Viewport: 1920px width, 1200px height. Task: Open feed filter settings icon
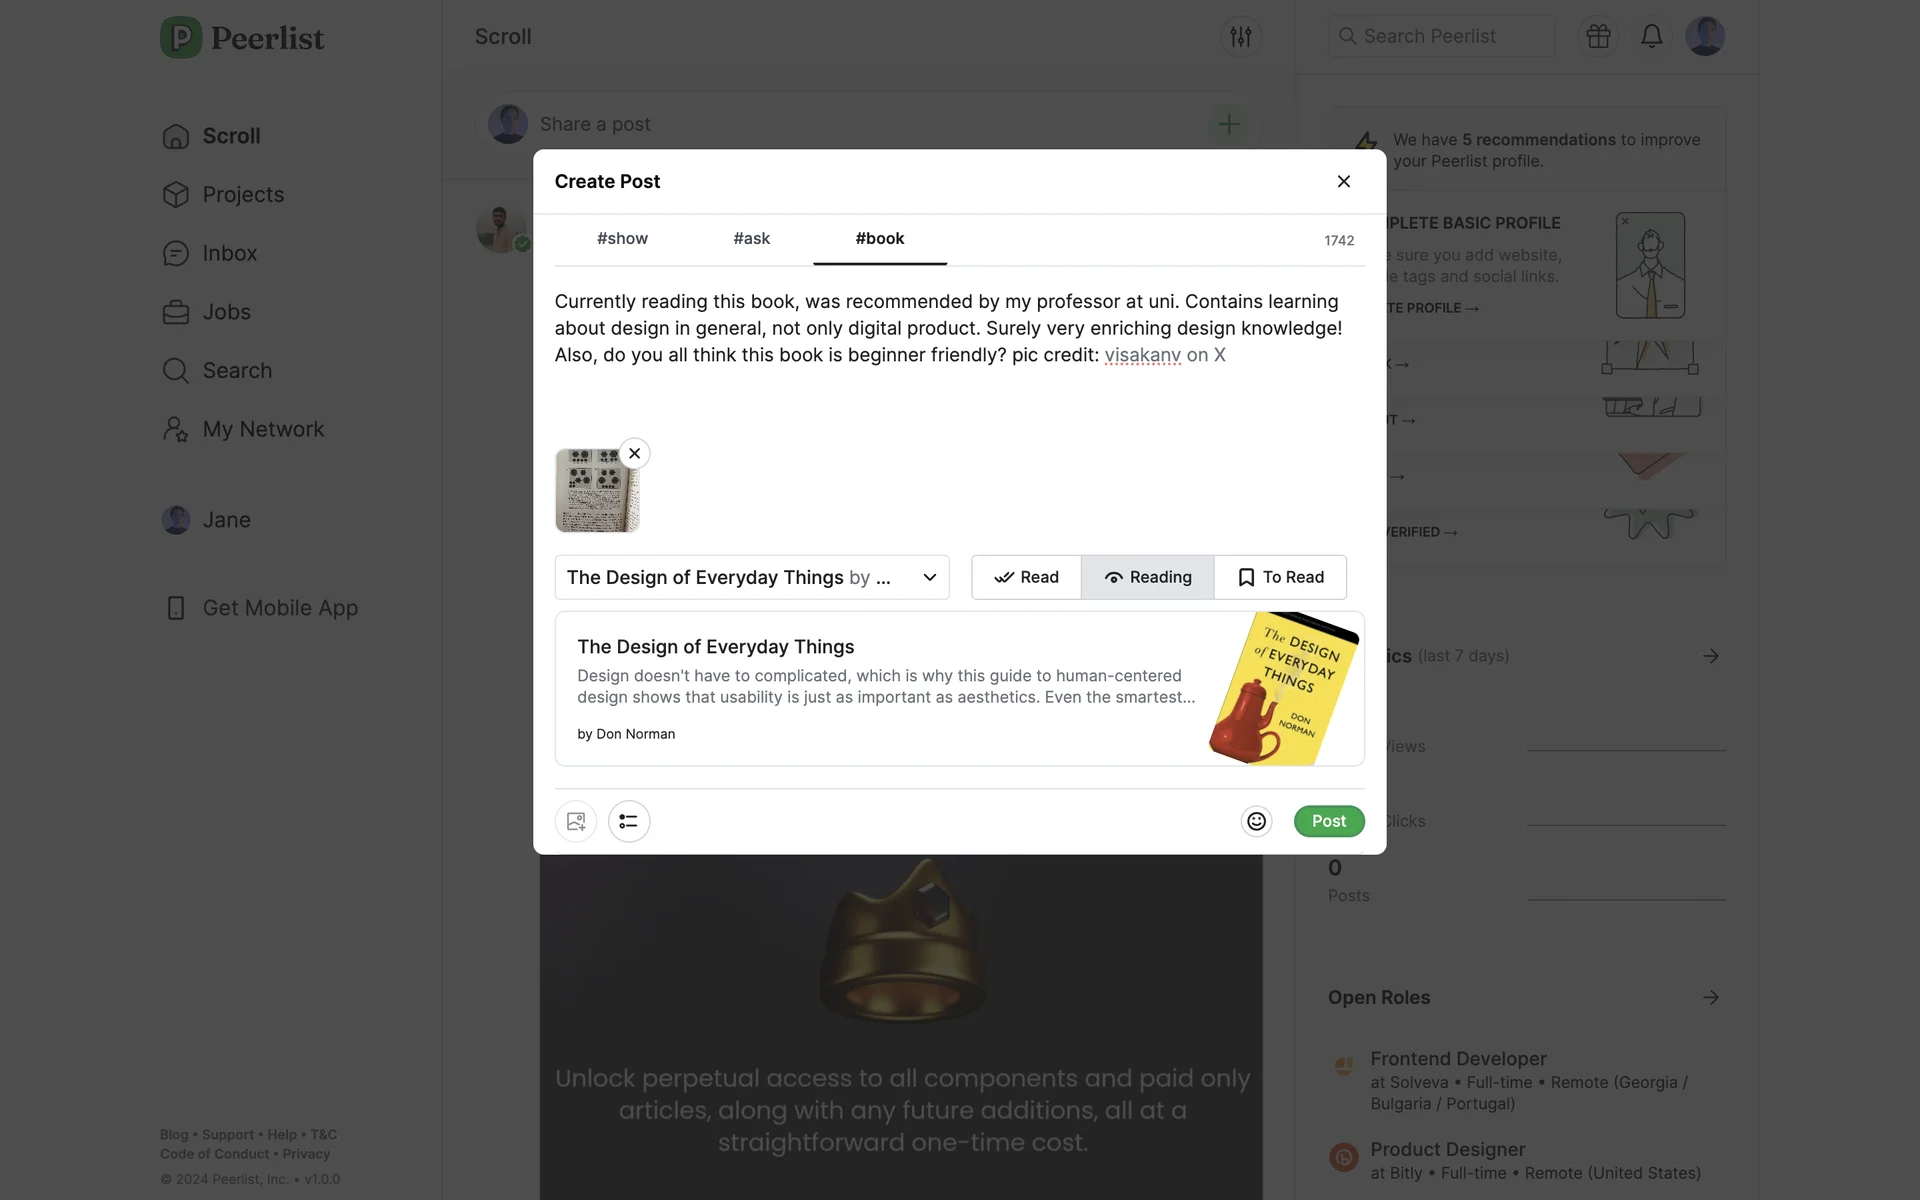pos(1240,37)
